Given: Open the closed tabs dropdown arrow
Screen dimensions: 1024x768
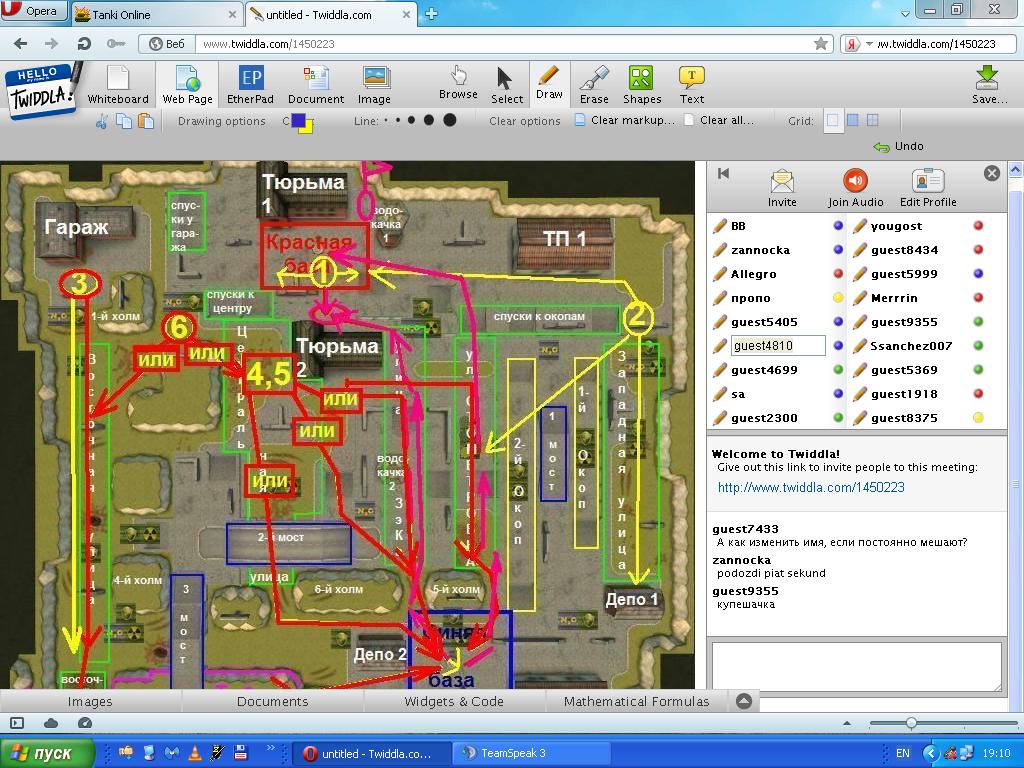Looking at the screenshot, I should [x=905, y=14].
